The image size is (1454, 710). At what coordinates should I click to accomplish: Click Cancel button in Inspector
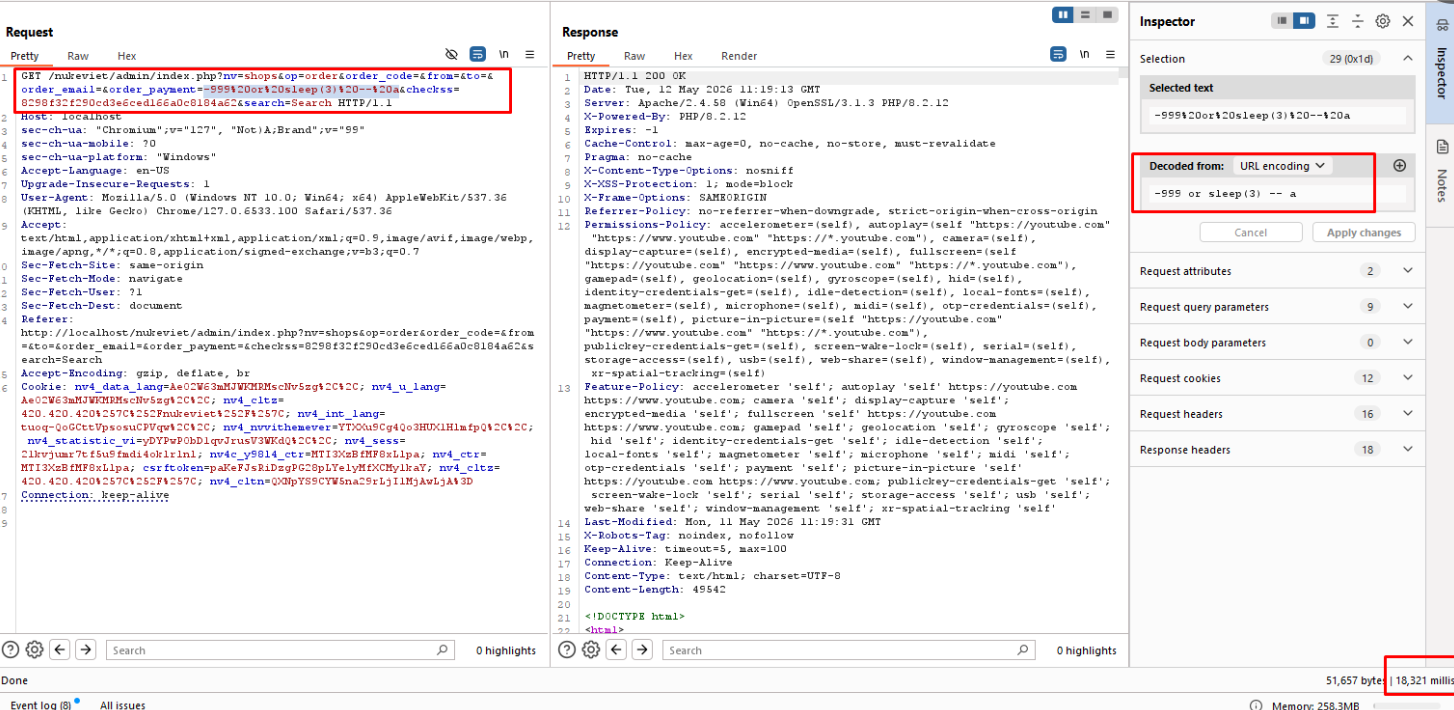(1251, 232)
